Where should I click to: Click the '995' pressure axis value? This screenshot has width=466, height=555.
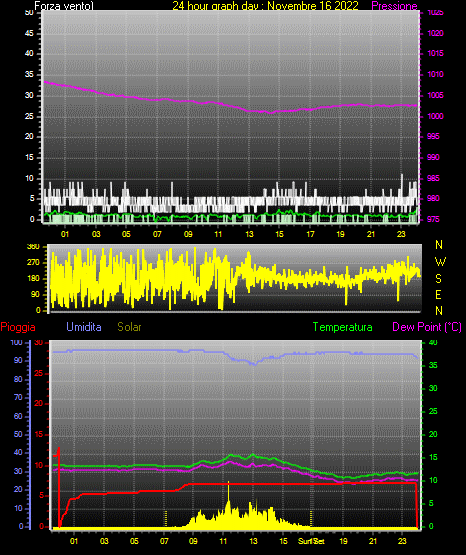point(433,136)
